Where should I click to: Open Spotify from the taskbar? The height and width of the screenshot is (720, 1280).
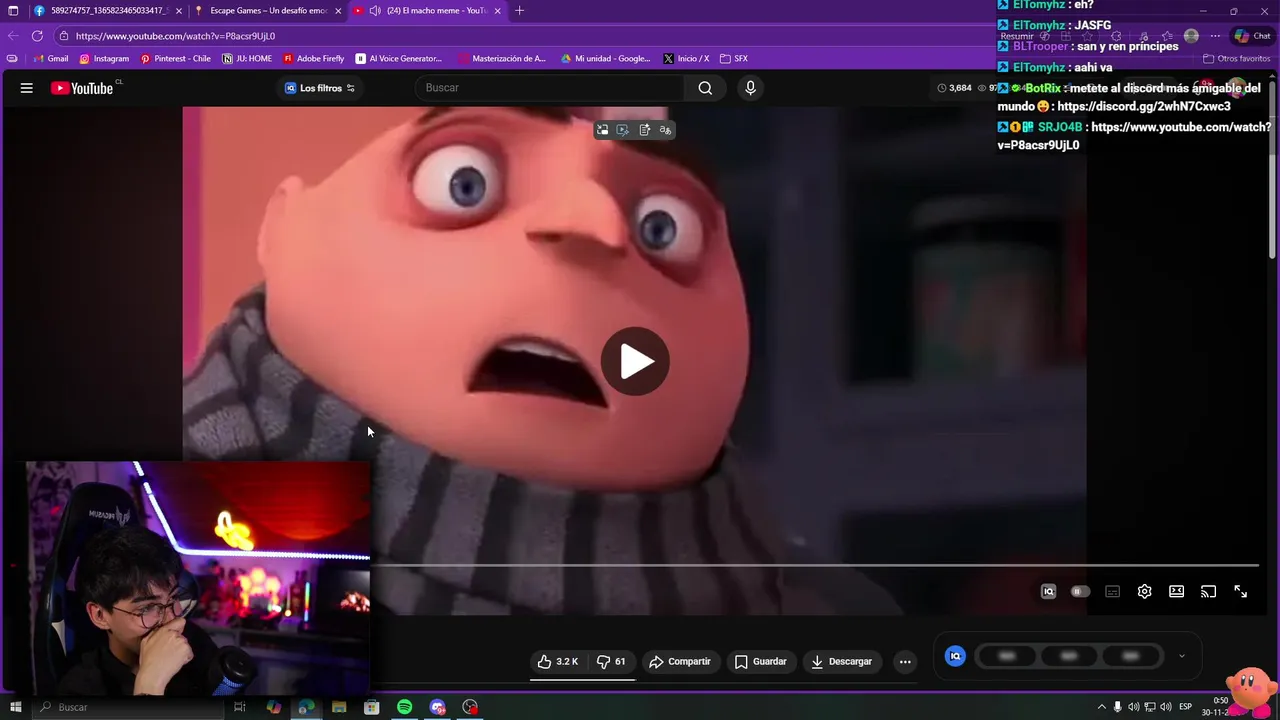404,707
